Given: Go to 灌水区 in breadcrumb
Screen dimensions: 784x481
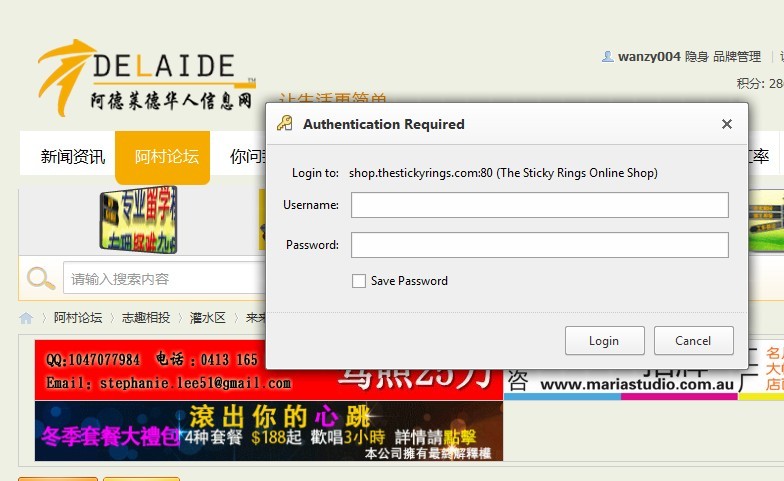Looking at the screenshot, I should coord(208,318).
